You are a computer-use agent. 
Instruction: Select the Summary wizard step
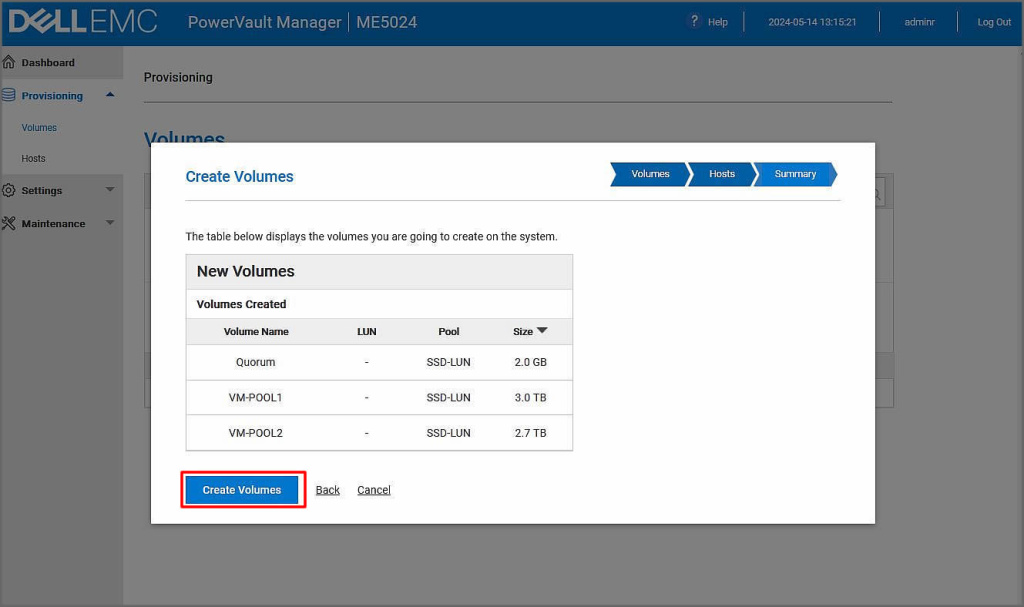[x=795, y=174]
